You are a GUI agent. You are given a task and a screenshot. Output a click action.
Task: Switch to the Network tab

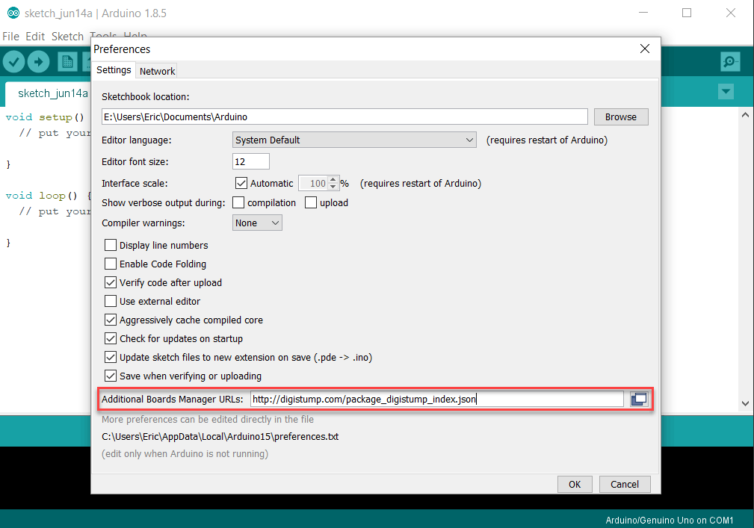click(157, 71)
